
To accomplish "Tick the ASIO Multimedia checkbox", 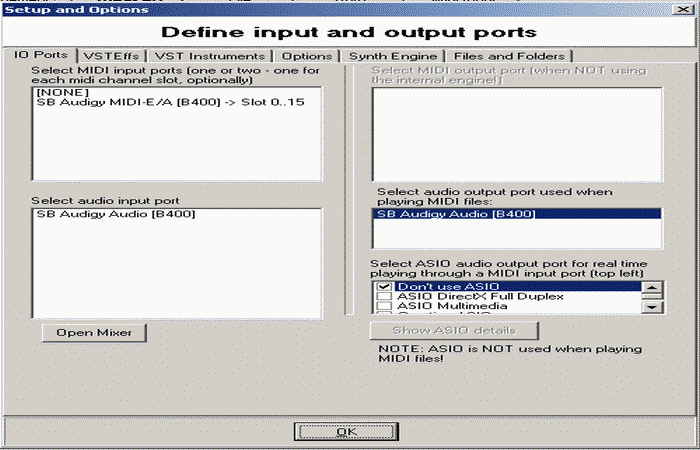I will [384, 307].
